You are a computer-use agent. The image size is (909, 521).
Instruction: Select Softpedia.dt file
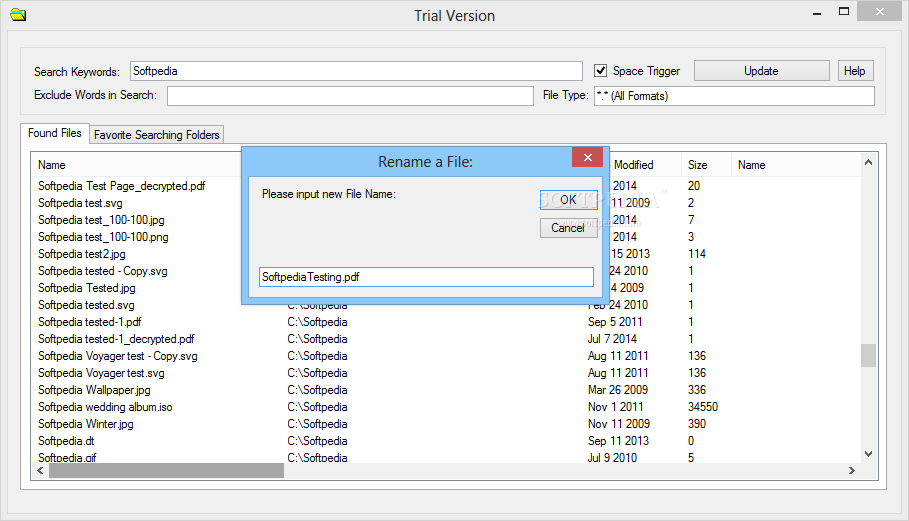tap(66, 441)
